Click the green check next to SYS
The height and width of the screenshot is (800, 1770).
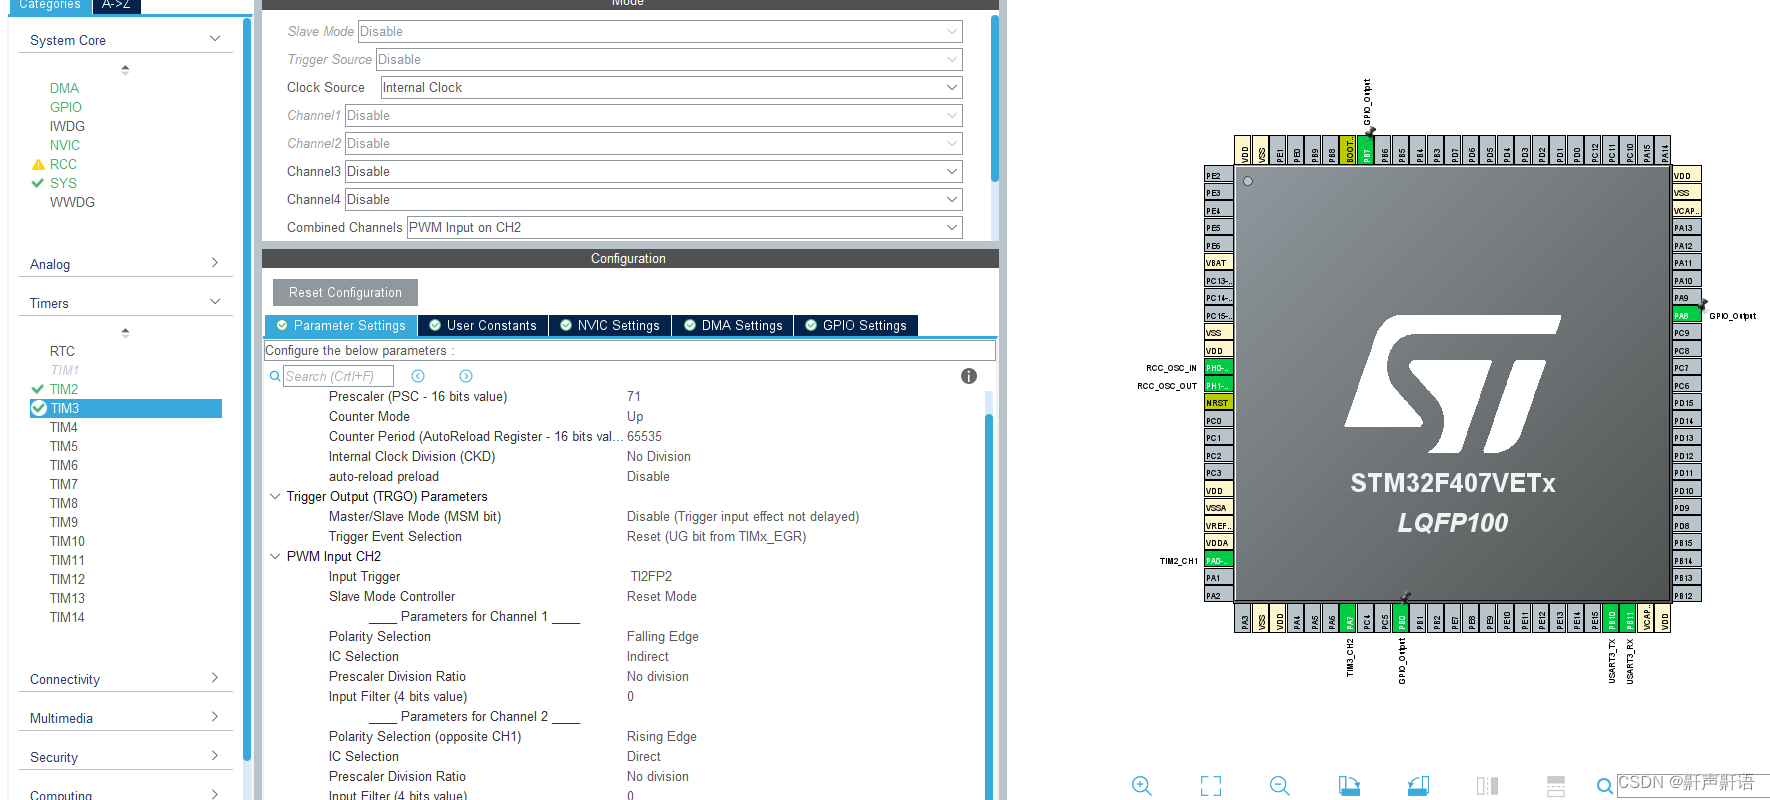[x=38, y=183]
